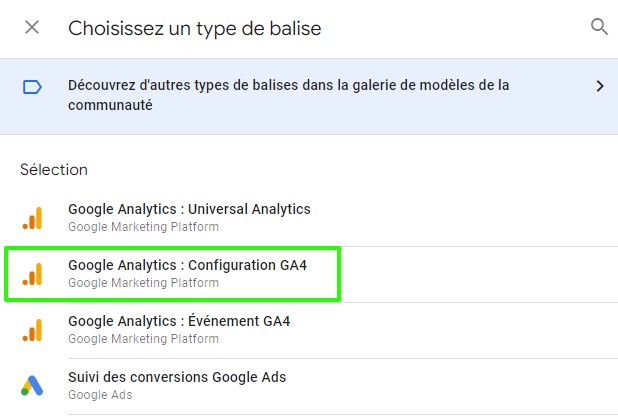The width and height of the screenshot is (618, 416).
Task: Click 'Google Ads' subtitle under conversion tracking
Action: (100, 395)
